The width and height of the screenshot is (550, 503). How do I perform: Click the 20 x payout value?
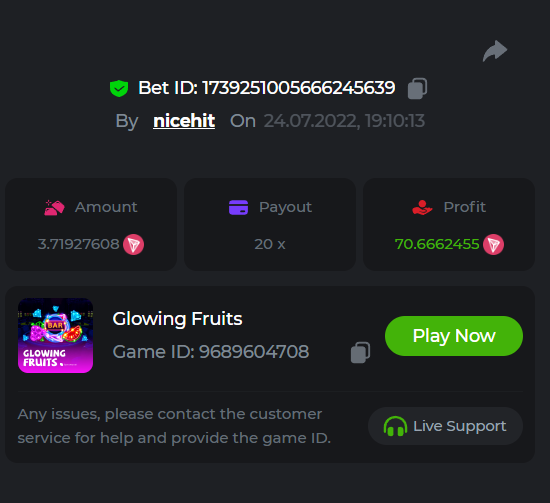pos(270,244)
